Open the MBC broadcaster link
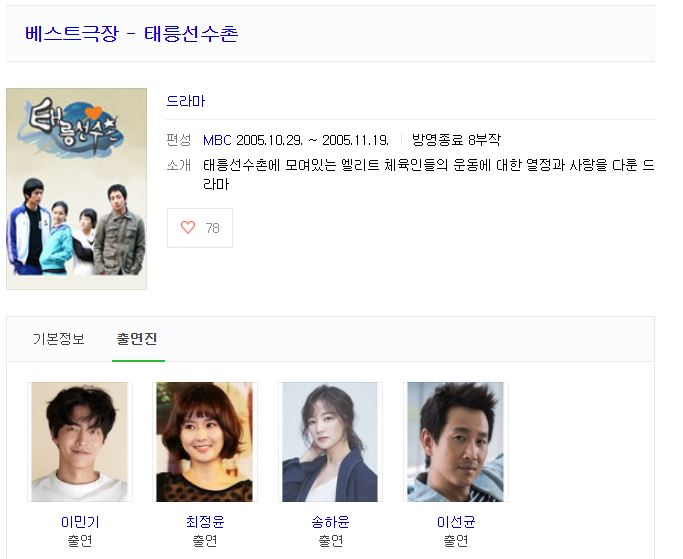The image size is (683, 559). tap(217, 140)
